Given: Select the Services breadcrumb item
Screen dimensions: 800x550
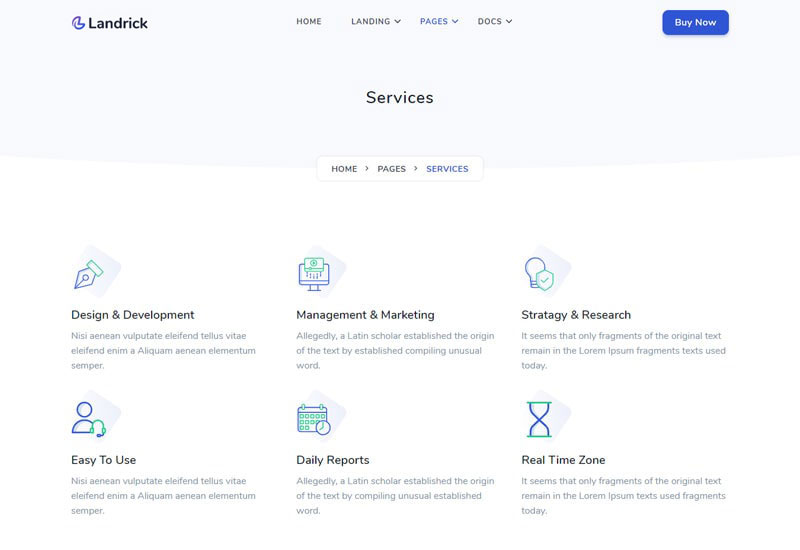Looking at the screenshot, I should [x=447, y=169].
